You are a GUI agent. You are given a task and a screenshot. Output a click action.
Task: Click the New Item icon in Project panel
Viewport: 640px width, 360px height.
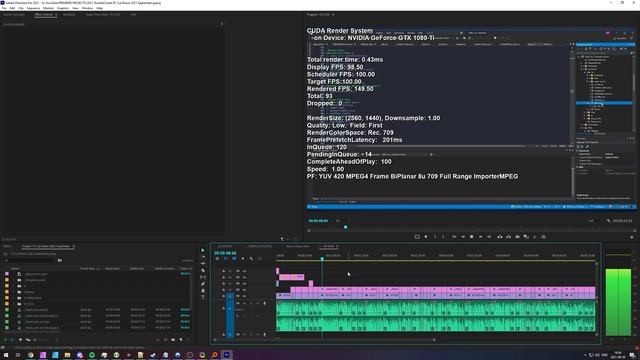(181, 340)
